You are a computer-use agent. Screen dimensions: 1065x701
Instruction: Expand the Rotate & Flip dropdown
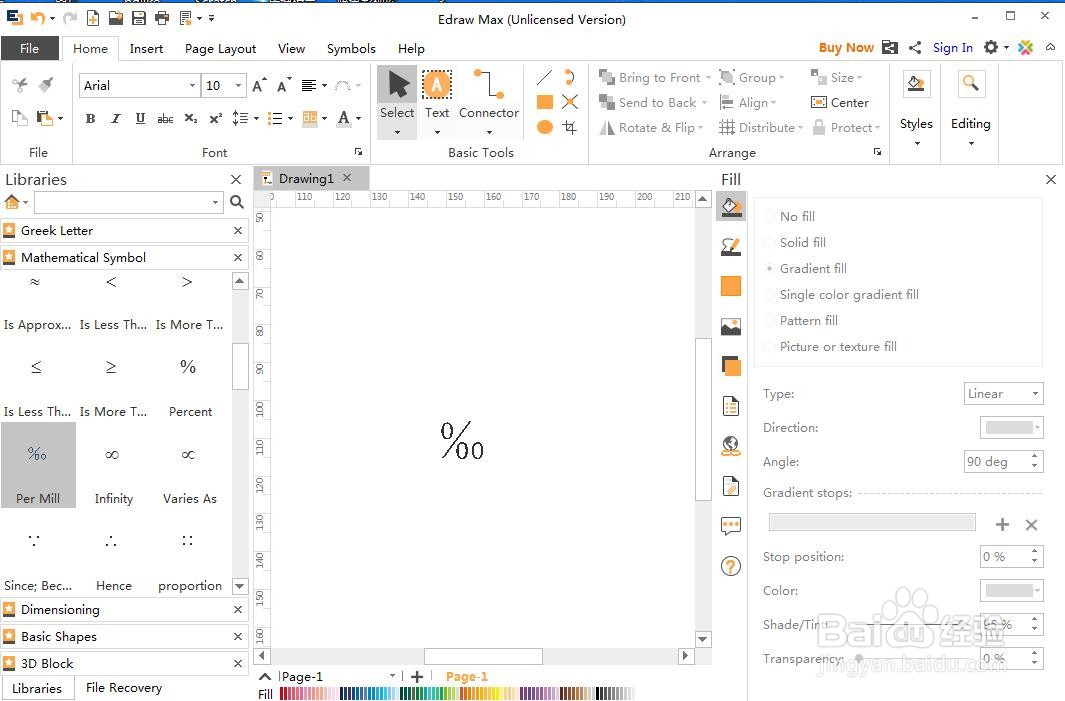tap(700, 128)
